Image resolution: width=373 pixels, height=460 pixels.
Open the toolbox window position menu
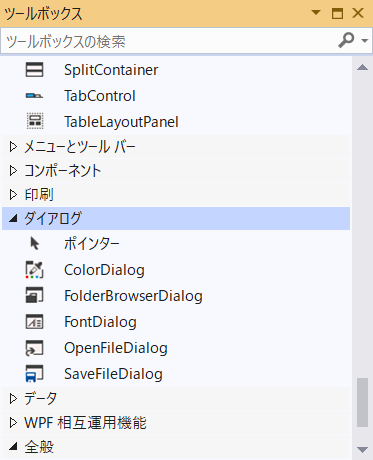click(315, 13)
